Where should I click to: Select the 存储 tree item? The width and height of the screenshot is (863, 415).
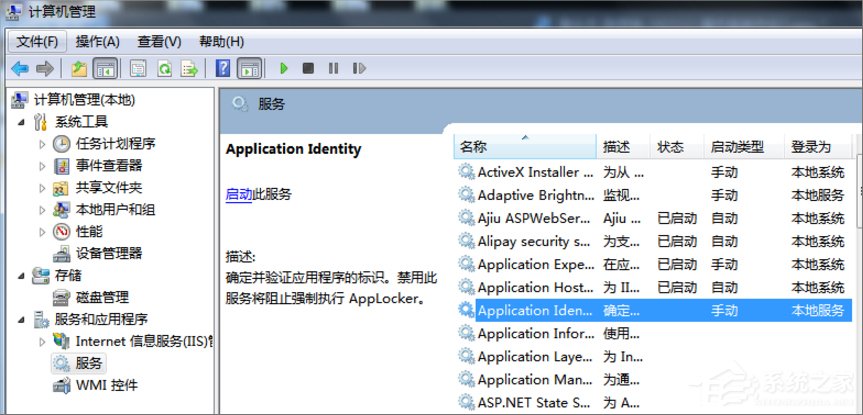click(x=68, y=275)
